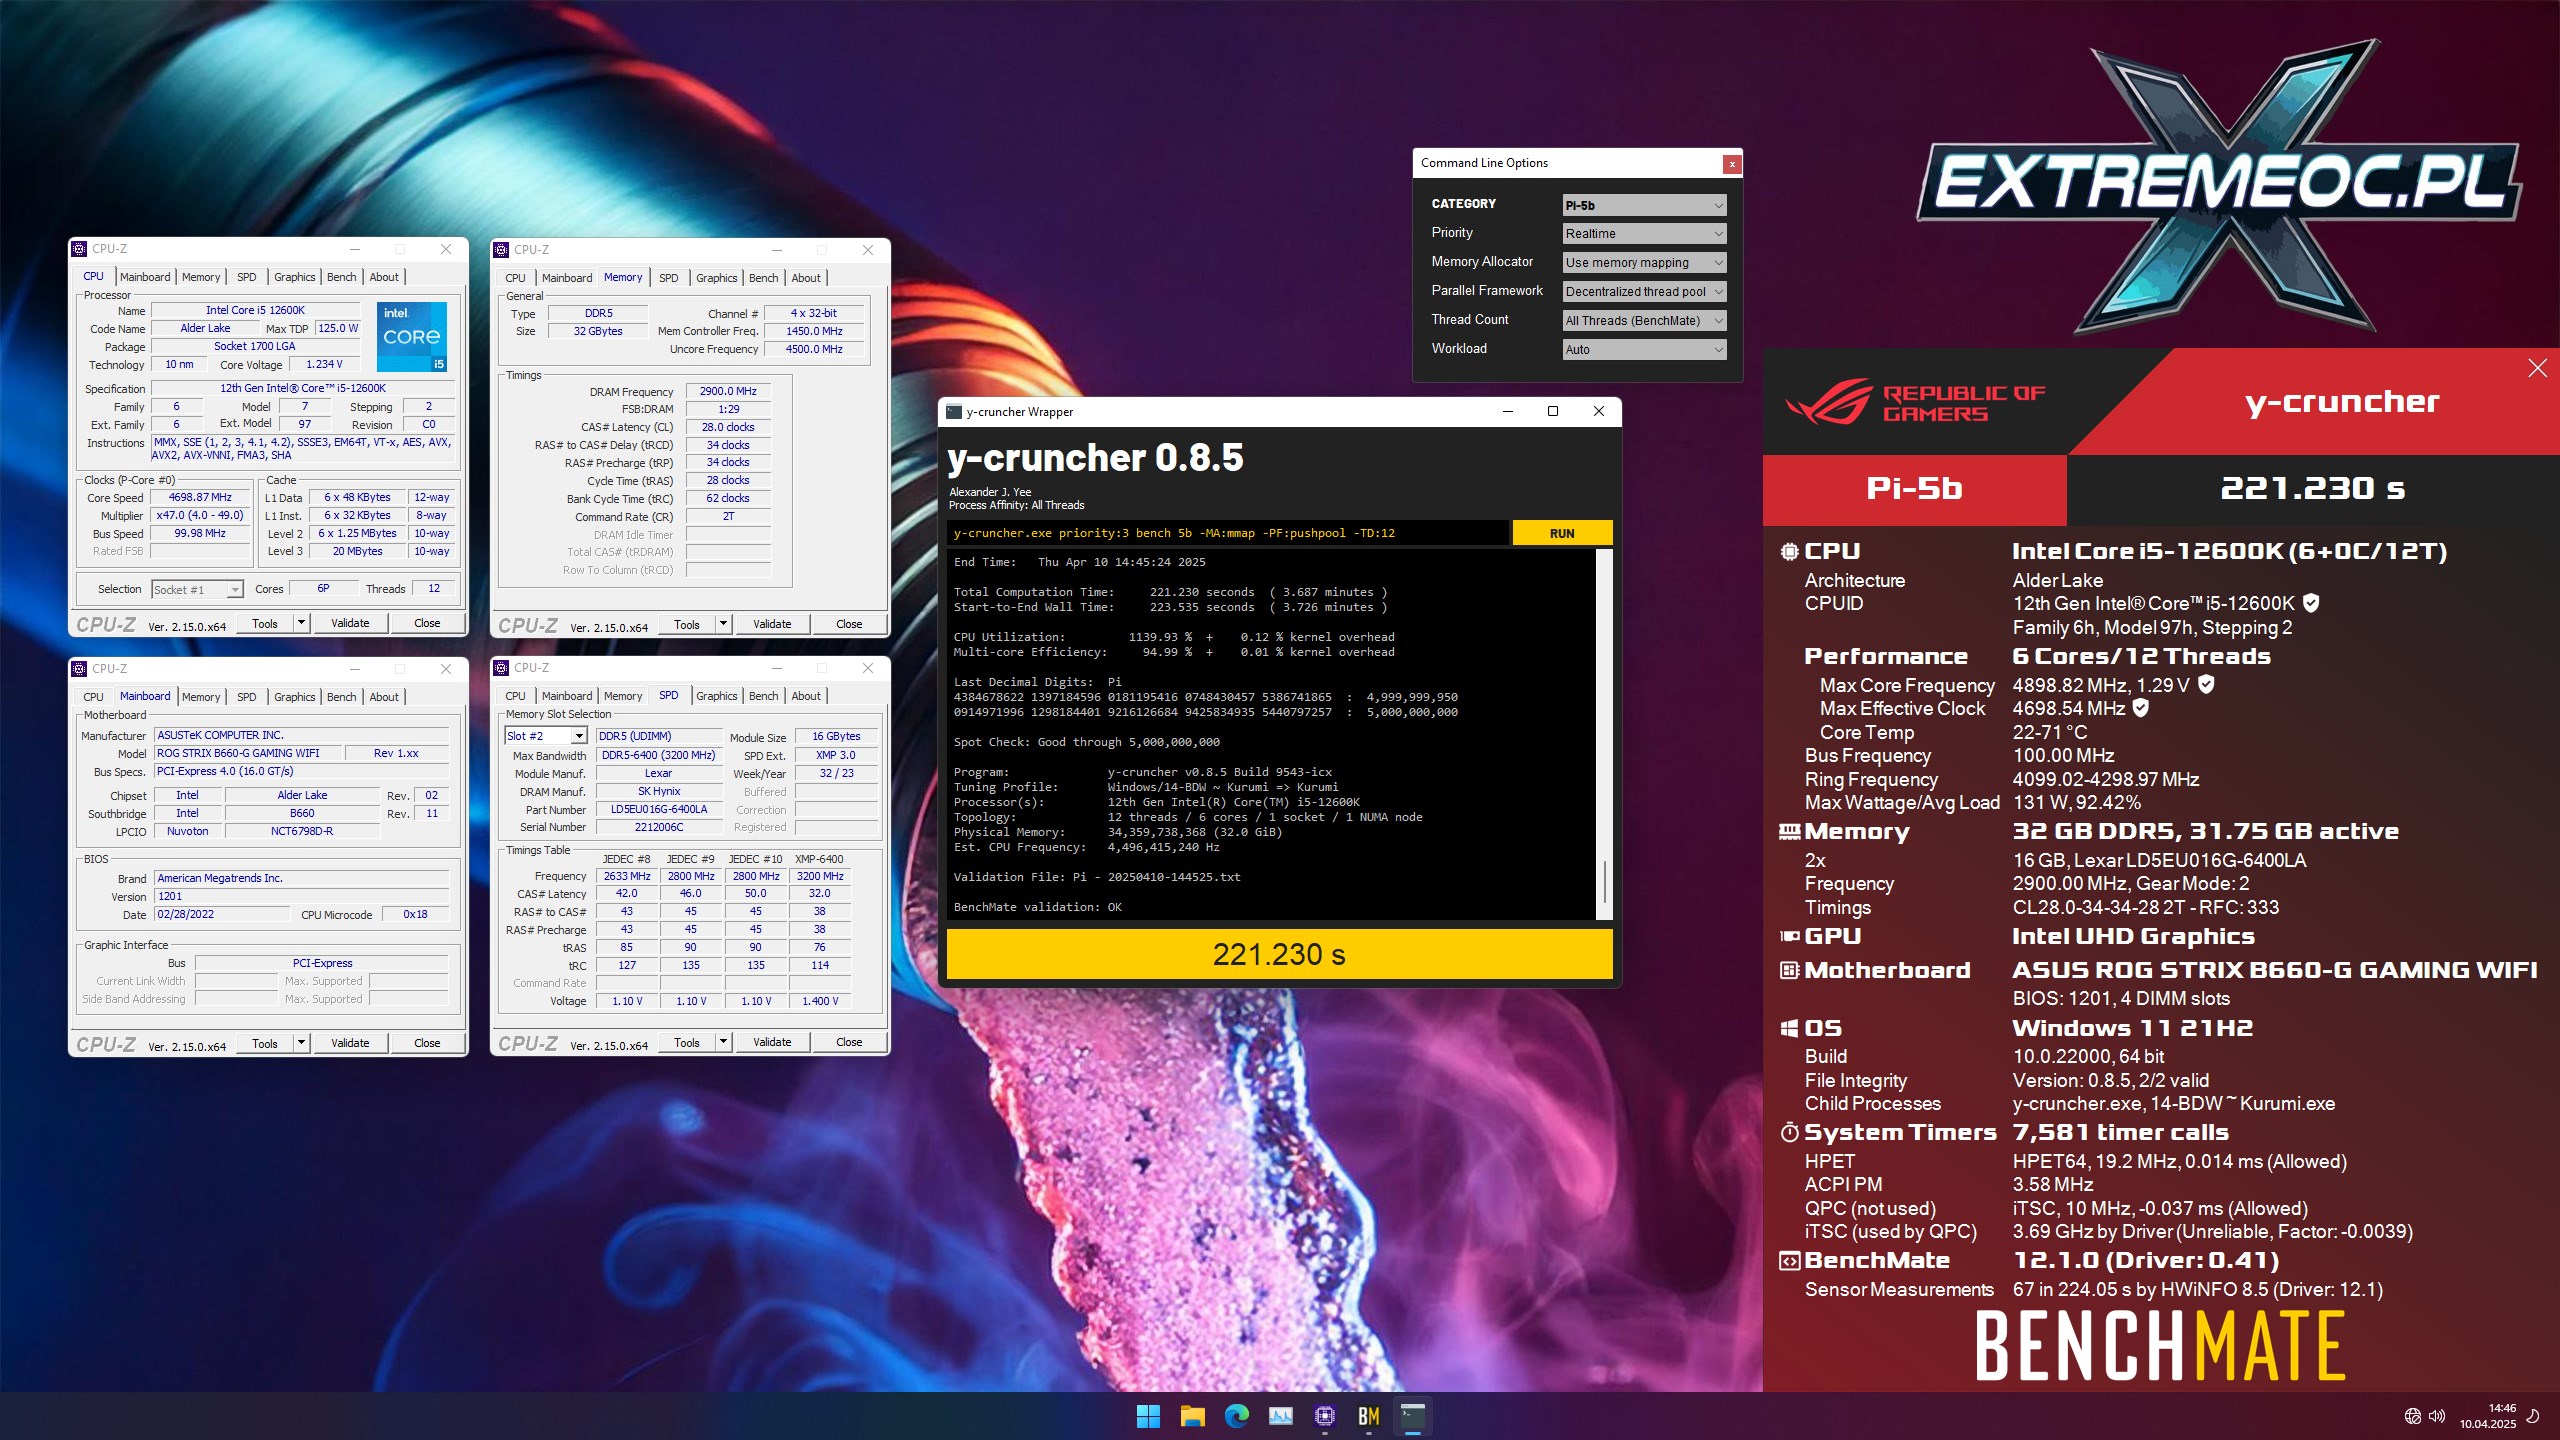Open the graph monitor app in taskbar
This screenshot has width=2560, height=1440.
point(1281,1416)
